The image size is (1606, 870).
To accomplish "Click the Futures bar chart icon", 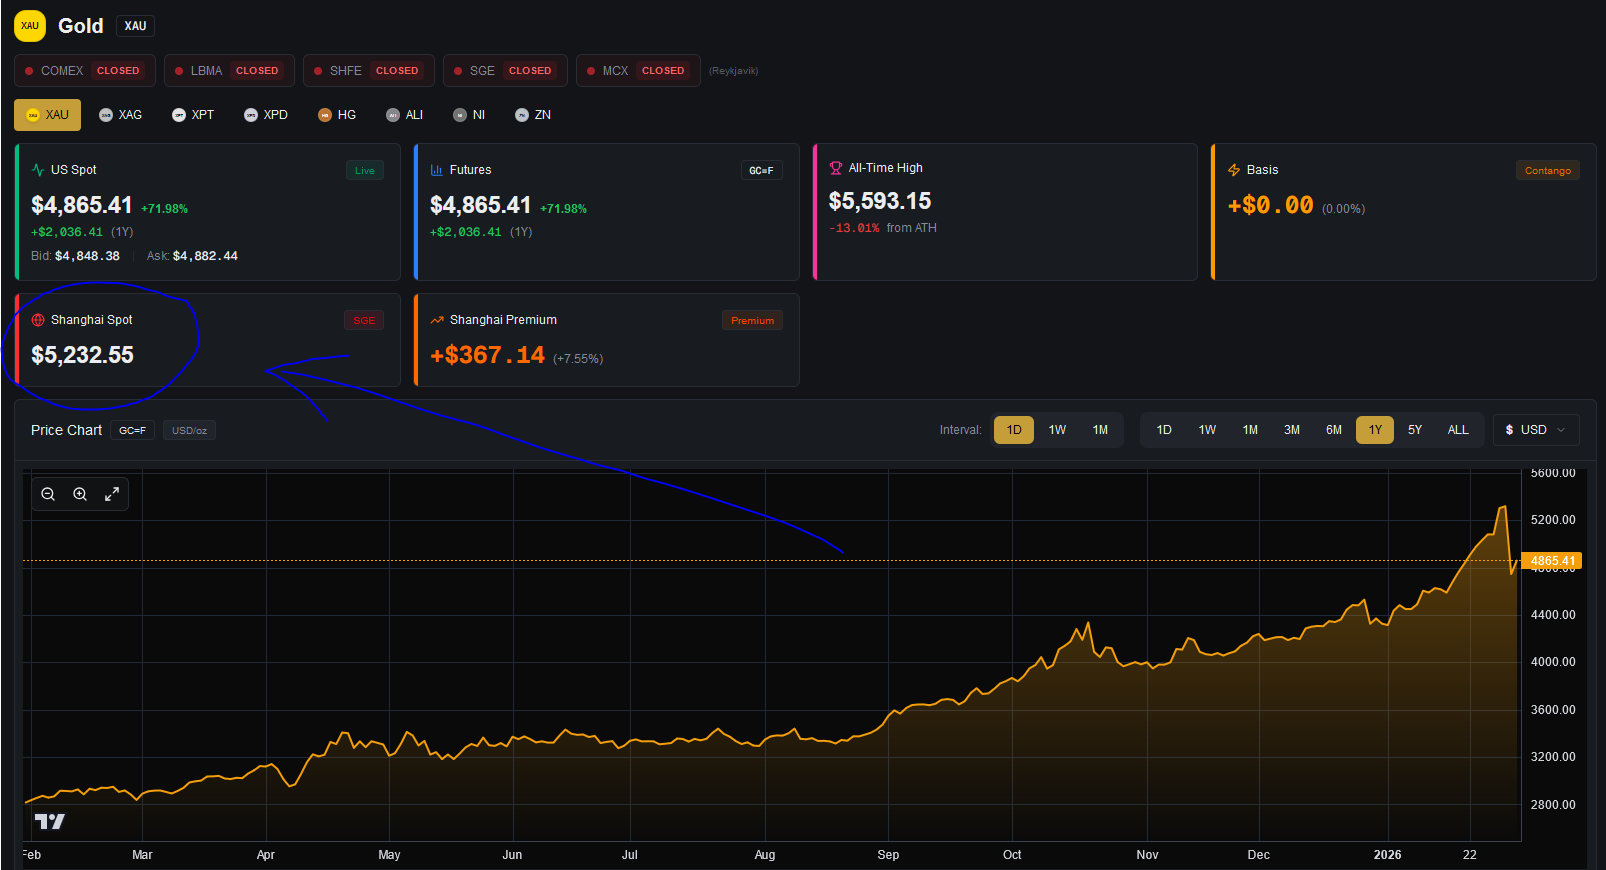I will (x=437, y=170).
